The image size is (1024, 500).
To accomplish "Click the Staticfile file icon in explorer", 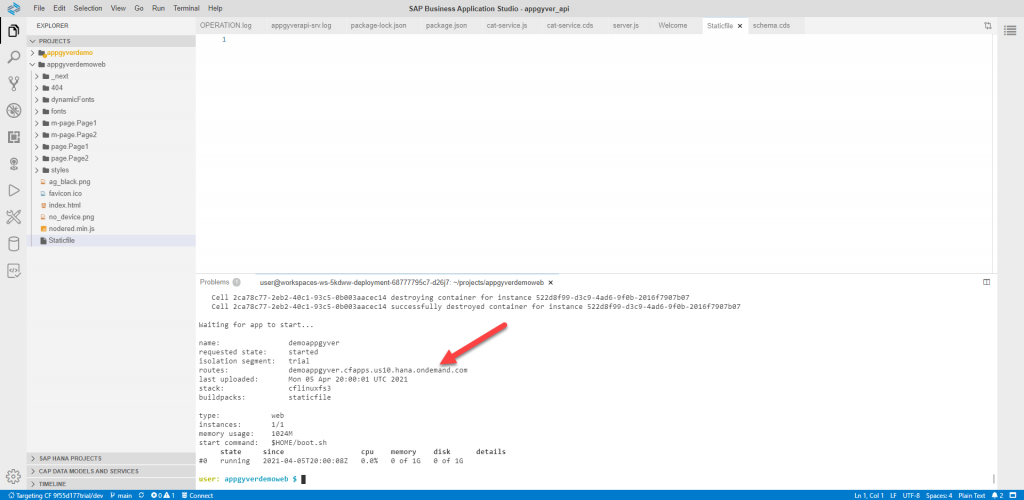I will [43, 240].
